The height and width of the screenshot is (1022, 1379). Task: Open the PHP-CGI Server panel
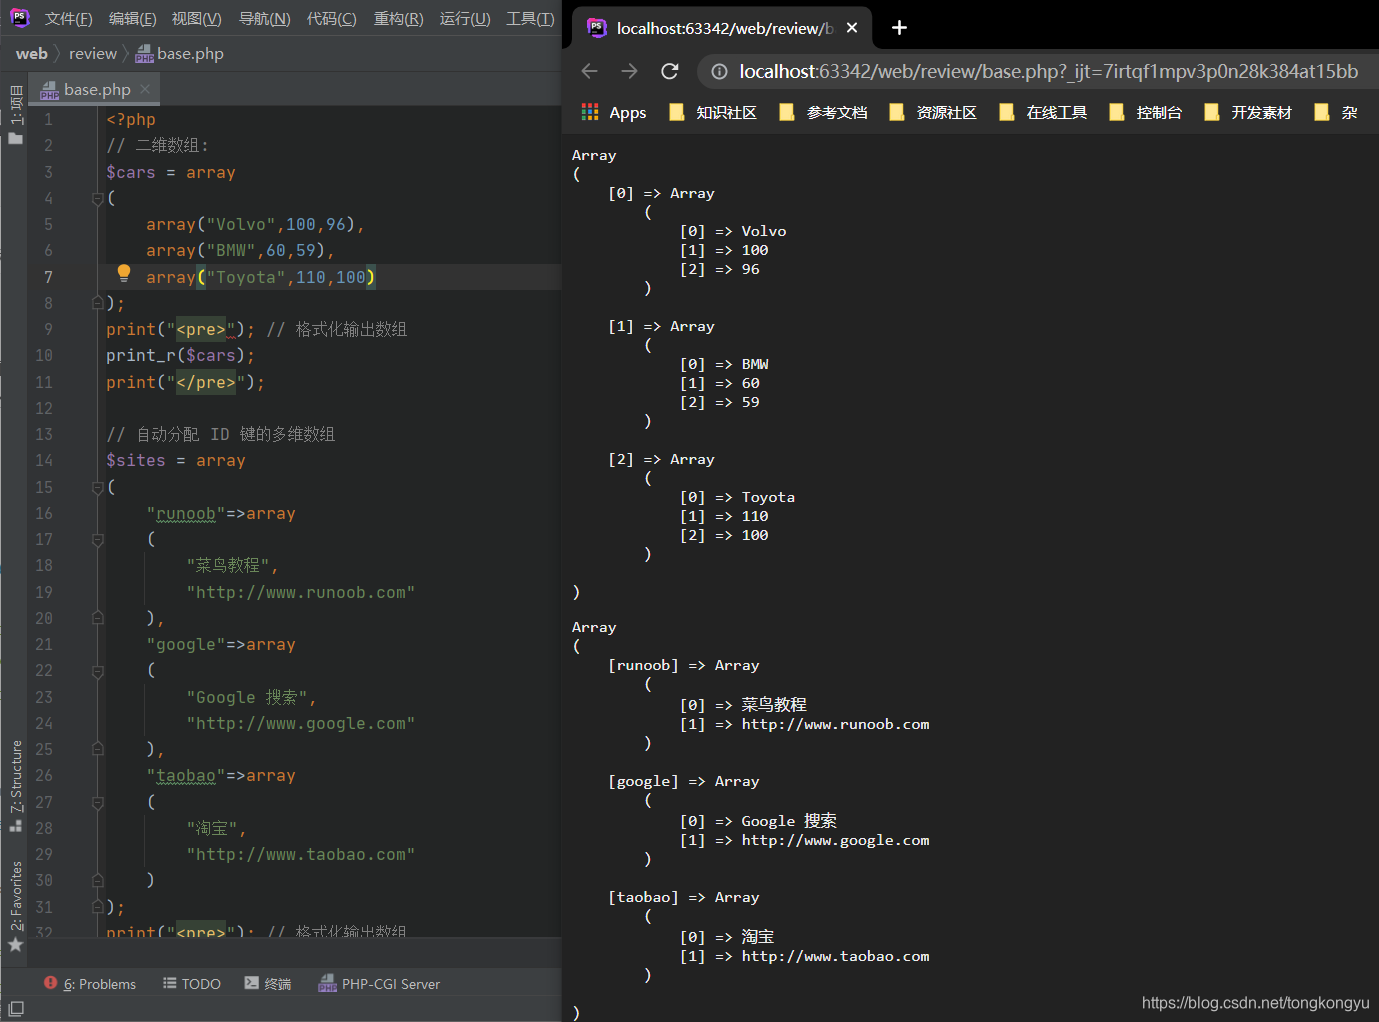(x=379, y=984)
